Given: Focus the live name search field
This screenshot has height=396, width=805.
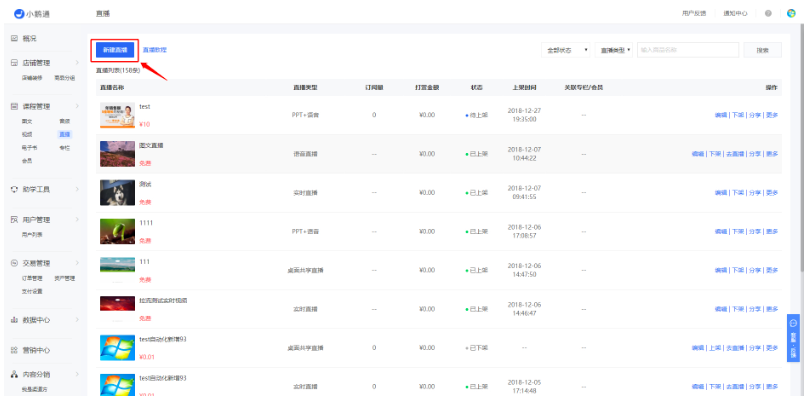Looking at the screenshot, I should tap(688, 50).
